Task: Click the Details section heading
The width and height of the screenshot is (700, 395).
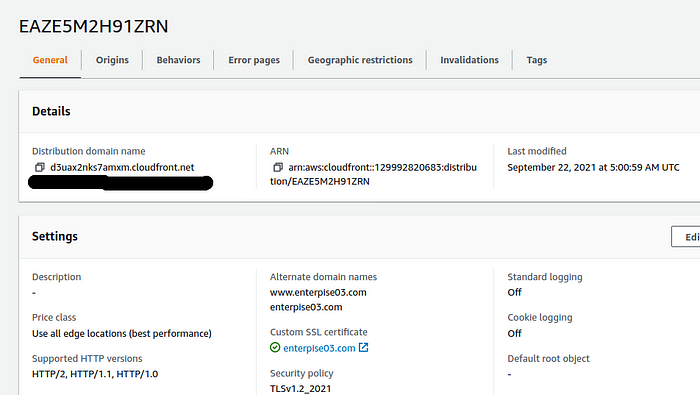Action: pos(51,111)
